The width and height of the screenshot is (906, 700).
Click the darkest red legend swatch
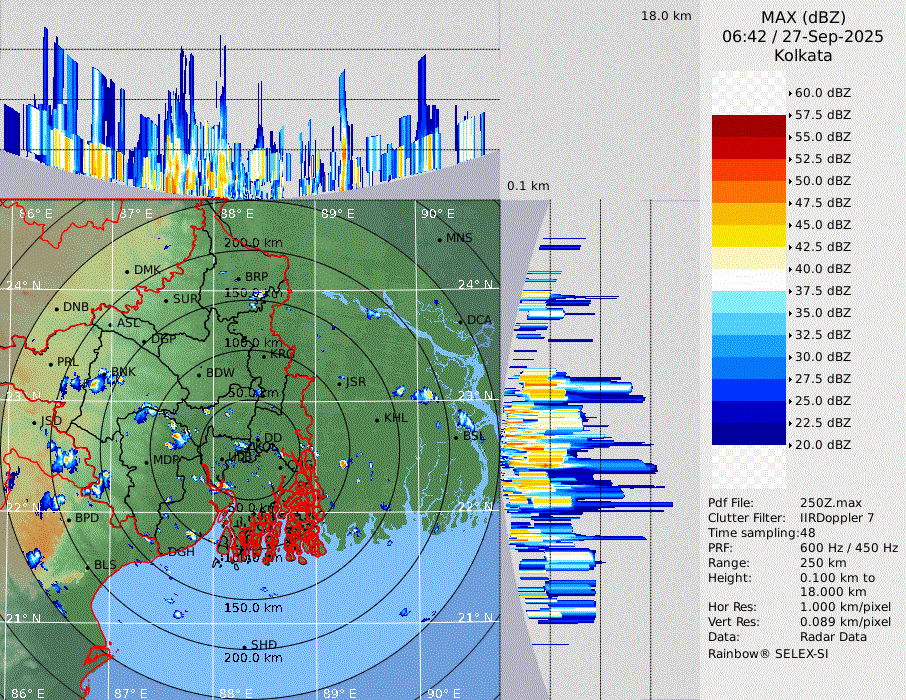(x=749, y=126)
